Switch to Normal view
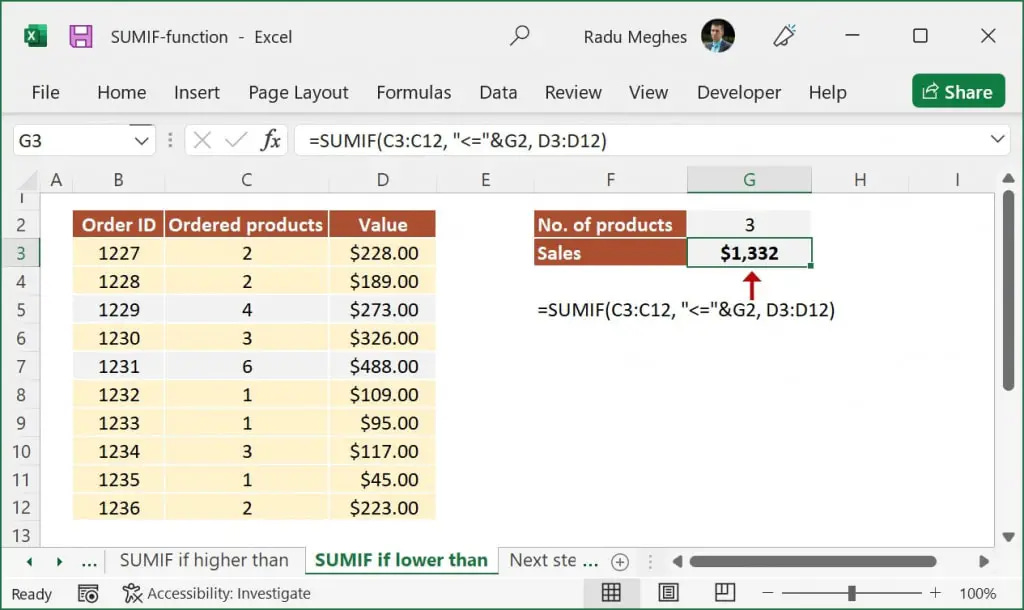 [x=611, y=592]
